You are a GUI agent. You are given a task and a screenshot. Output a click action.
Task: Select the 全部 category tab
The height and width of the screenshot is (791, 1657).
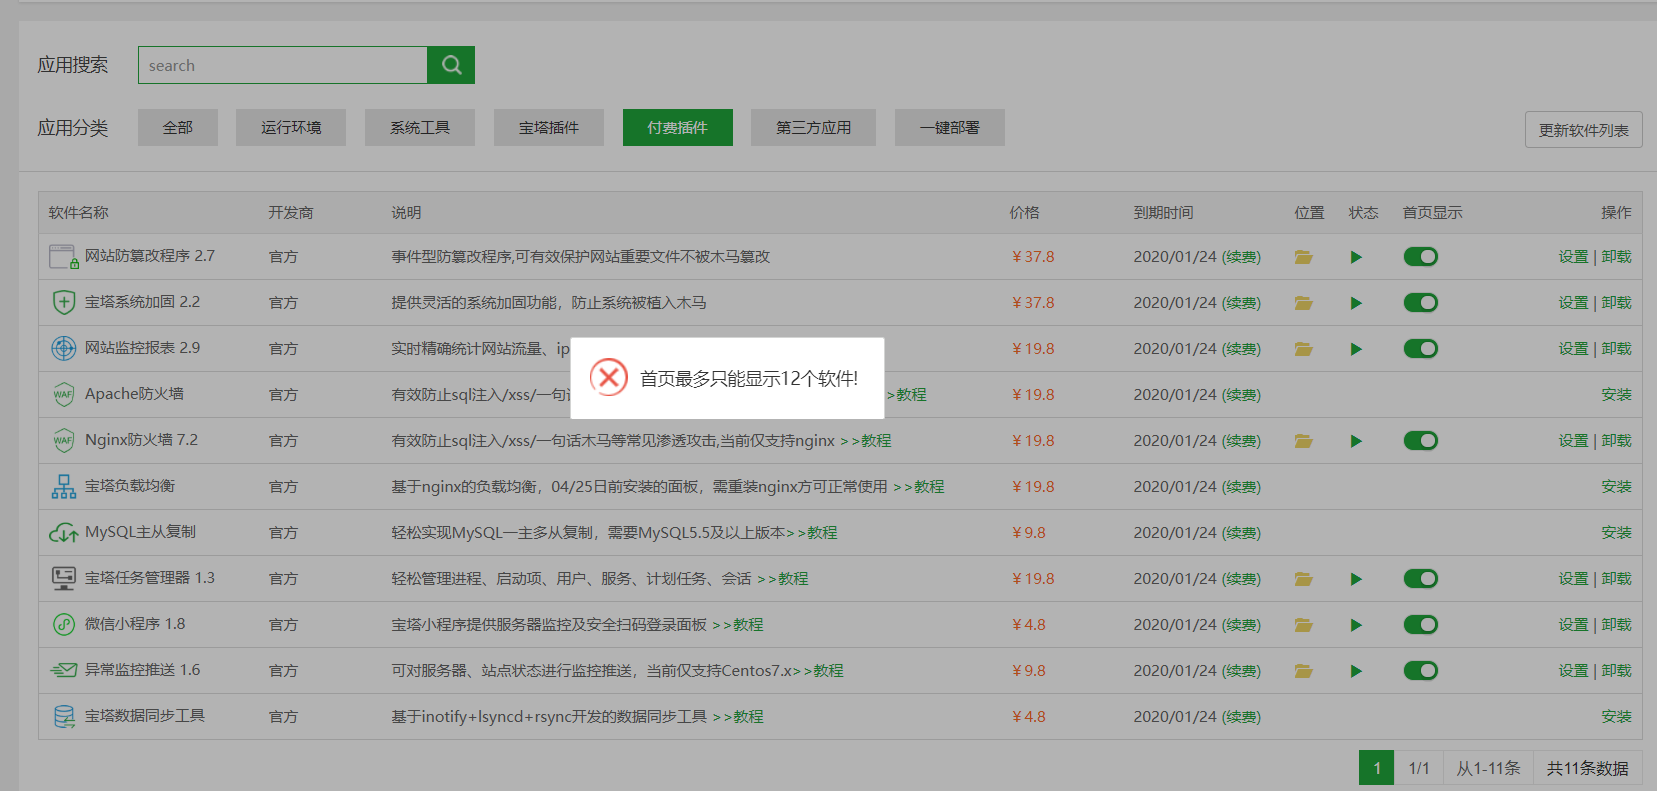click(178, 128)
